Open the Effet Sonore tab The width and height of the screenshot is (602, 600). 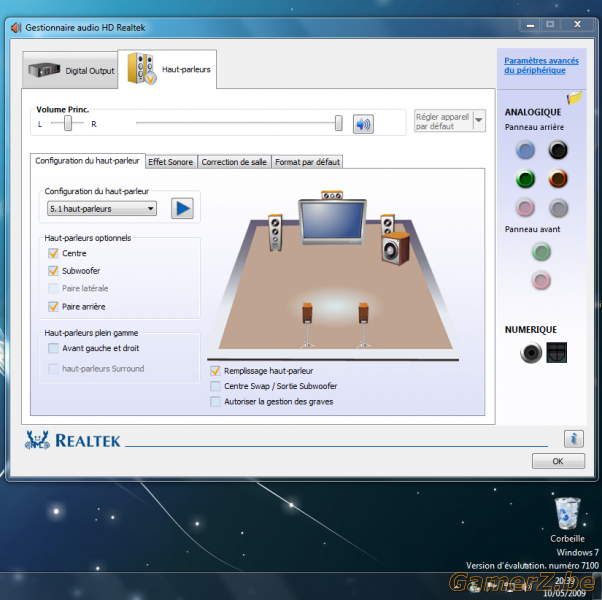point(171,162)
